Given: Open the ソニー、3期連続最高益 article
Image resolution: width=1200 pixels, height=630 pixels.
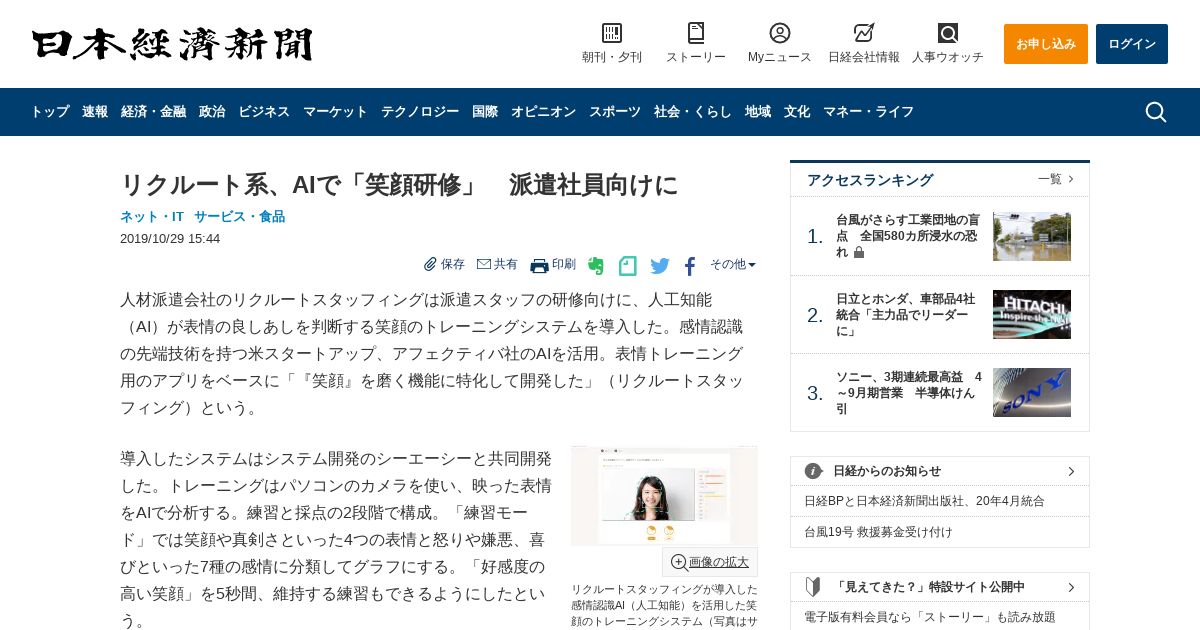Looking at the screenshot, I should [x=909, y=393].
